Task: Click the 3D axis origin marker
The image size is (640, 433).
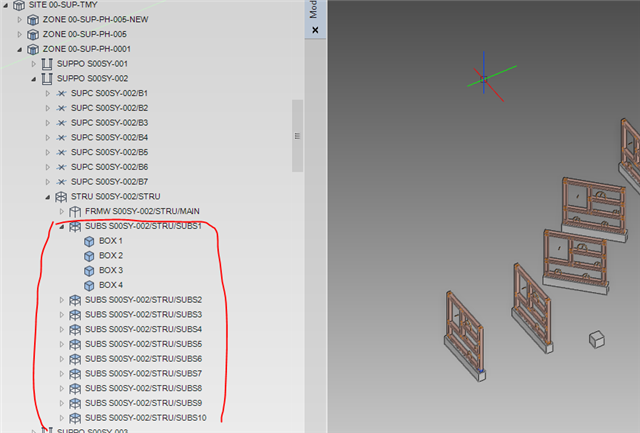Action: coord(484,80)
